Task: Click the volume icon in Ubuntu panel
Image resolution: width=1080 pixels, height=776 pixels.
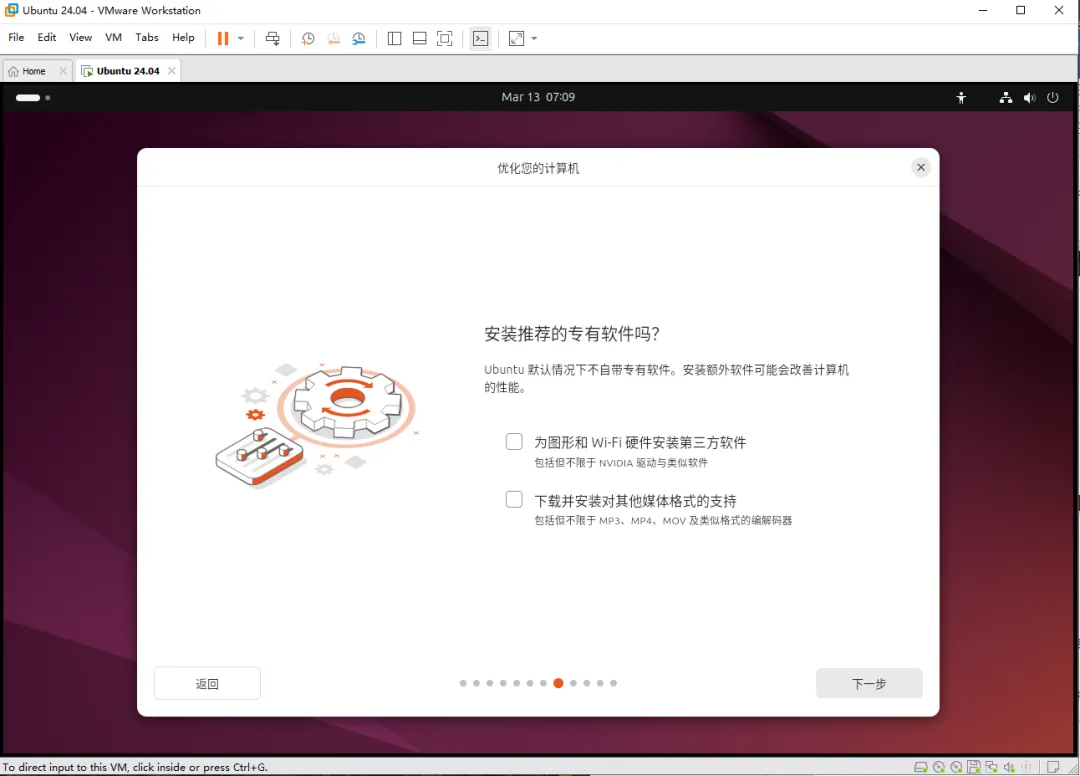Action: pyautogui.click(x=1029, y=98)
